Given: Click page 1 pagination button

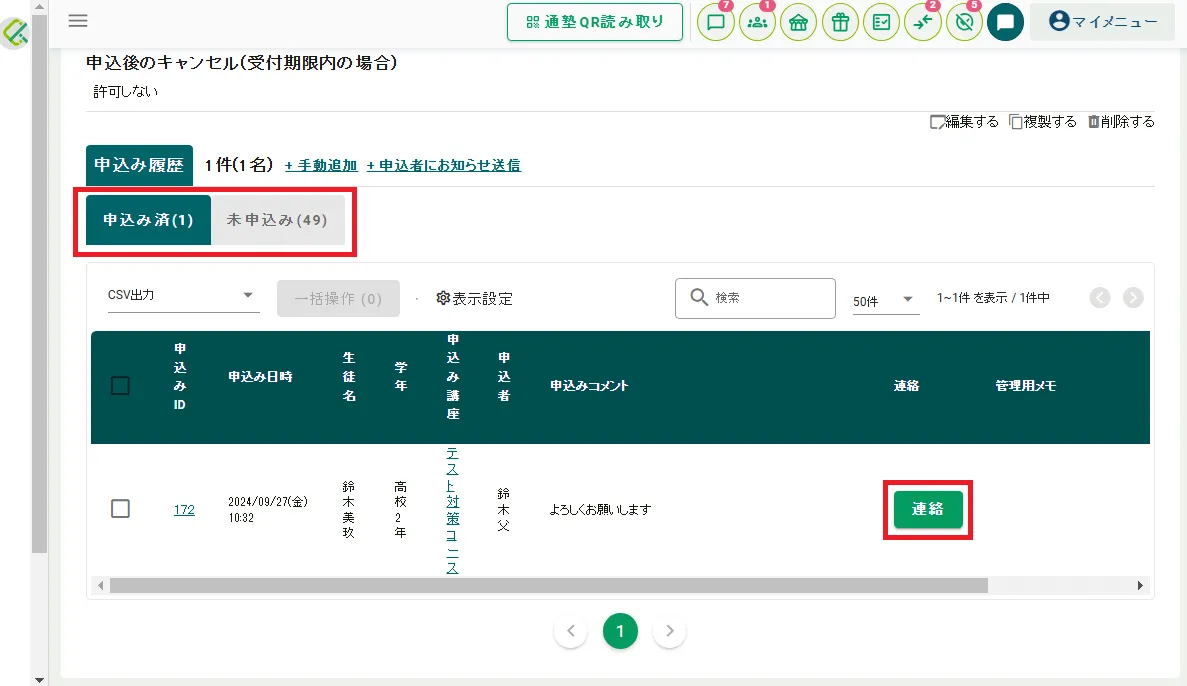Looking at the screenshot, I should (620, 631).
